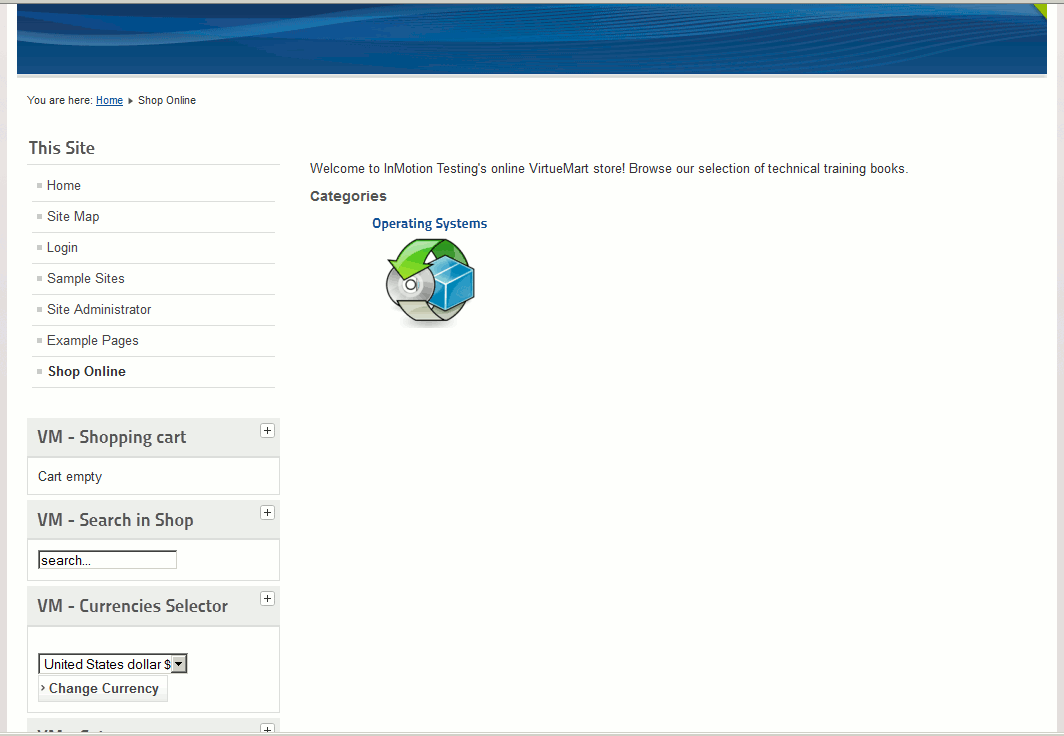The width and height of the screenshot is (1064, 736).
Task: Follow the Home breadcrumb link
Action: tap(109, 100)
